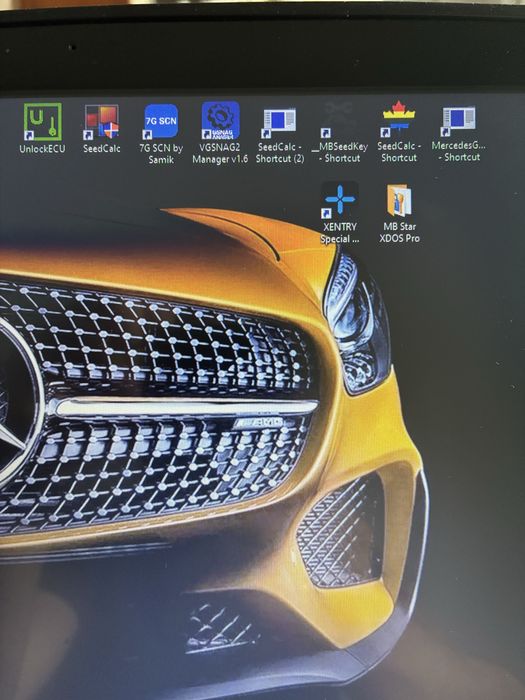Click the 'MB Star XDOS Pro' label
The height and width of the screenshot is (700, 525).
[400, 232]
